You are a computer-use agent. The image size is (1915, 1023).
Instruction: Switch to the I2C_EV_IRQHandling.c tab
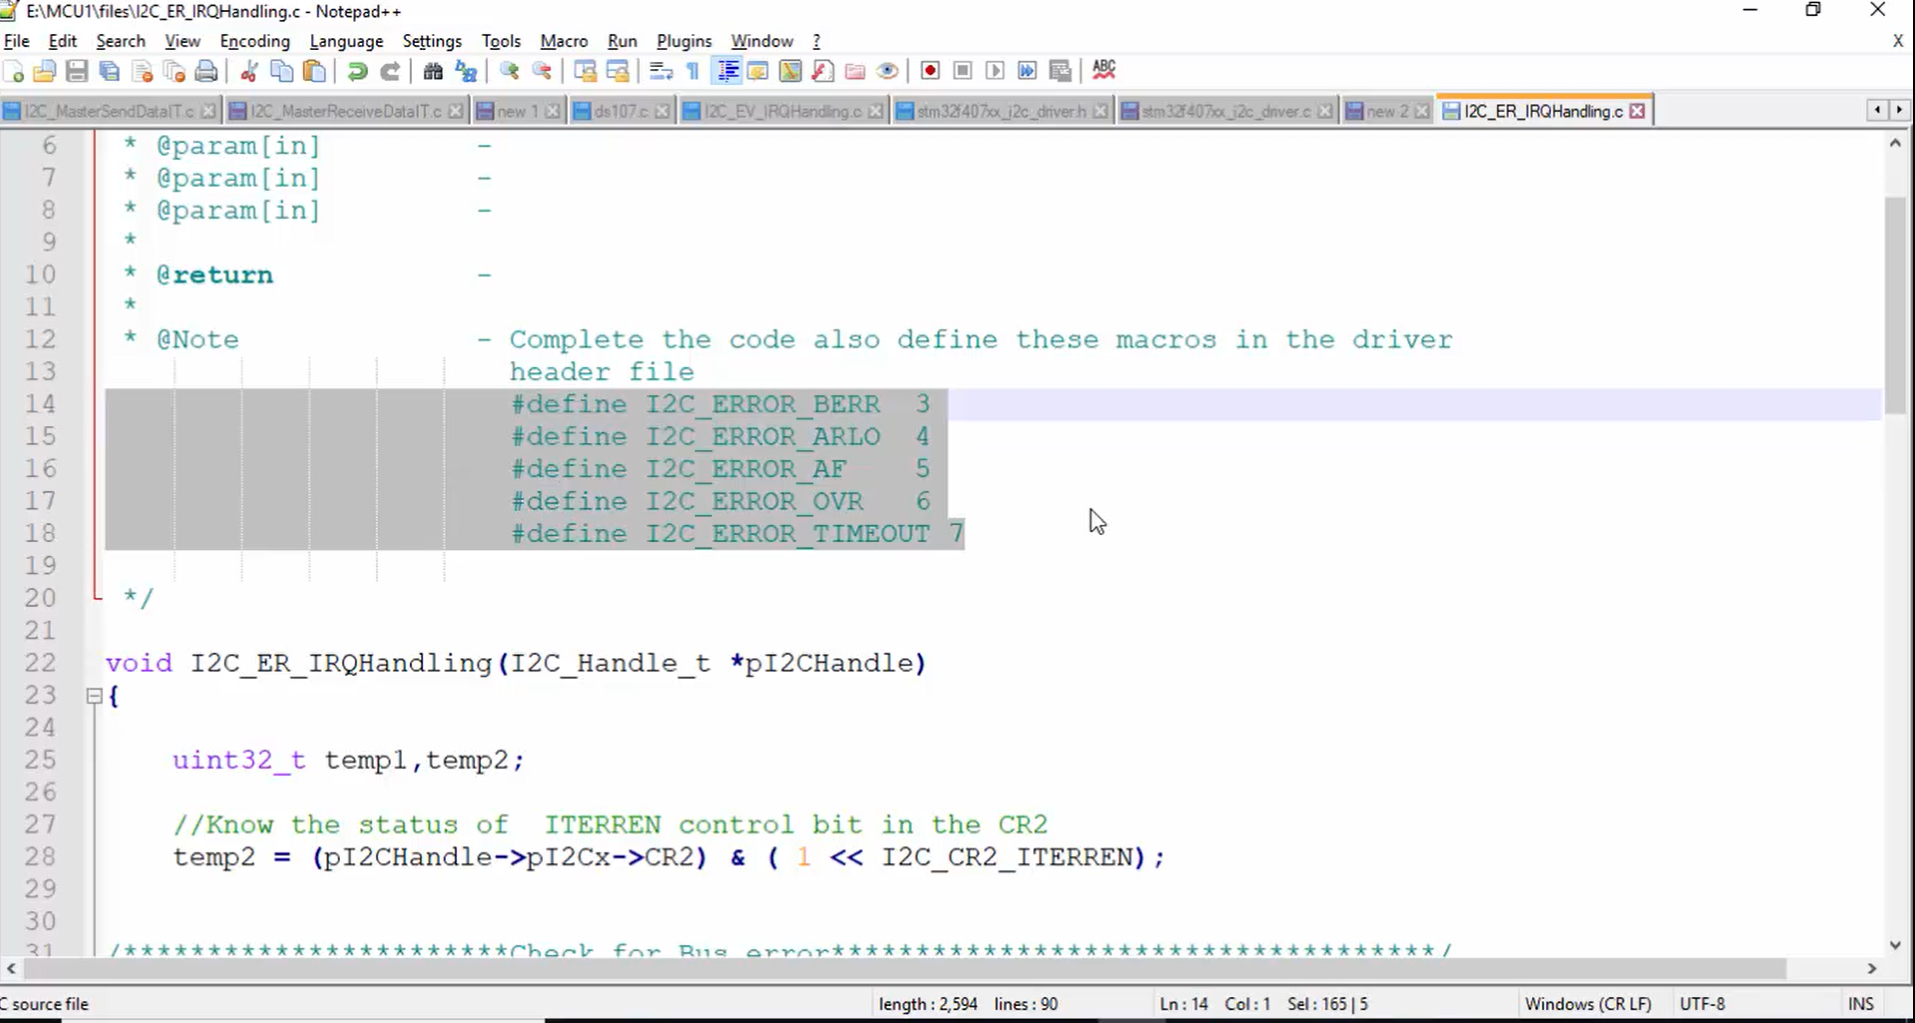coord(783,111)
